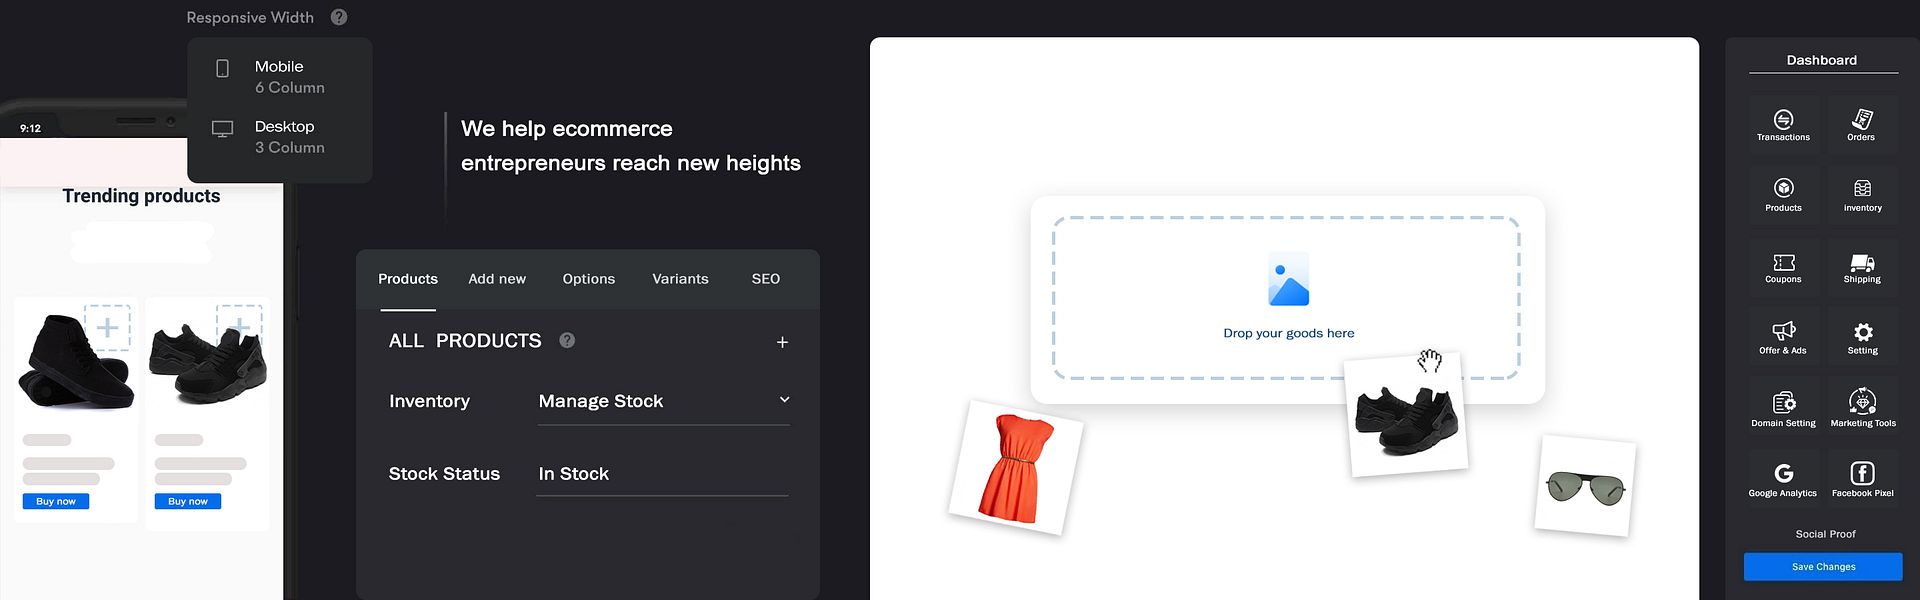Select the red dress photo

point(1015,467)
